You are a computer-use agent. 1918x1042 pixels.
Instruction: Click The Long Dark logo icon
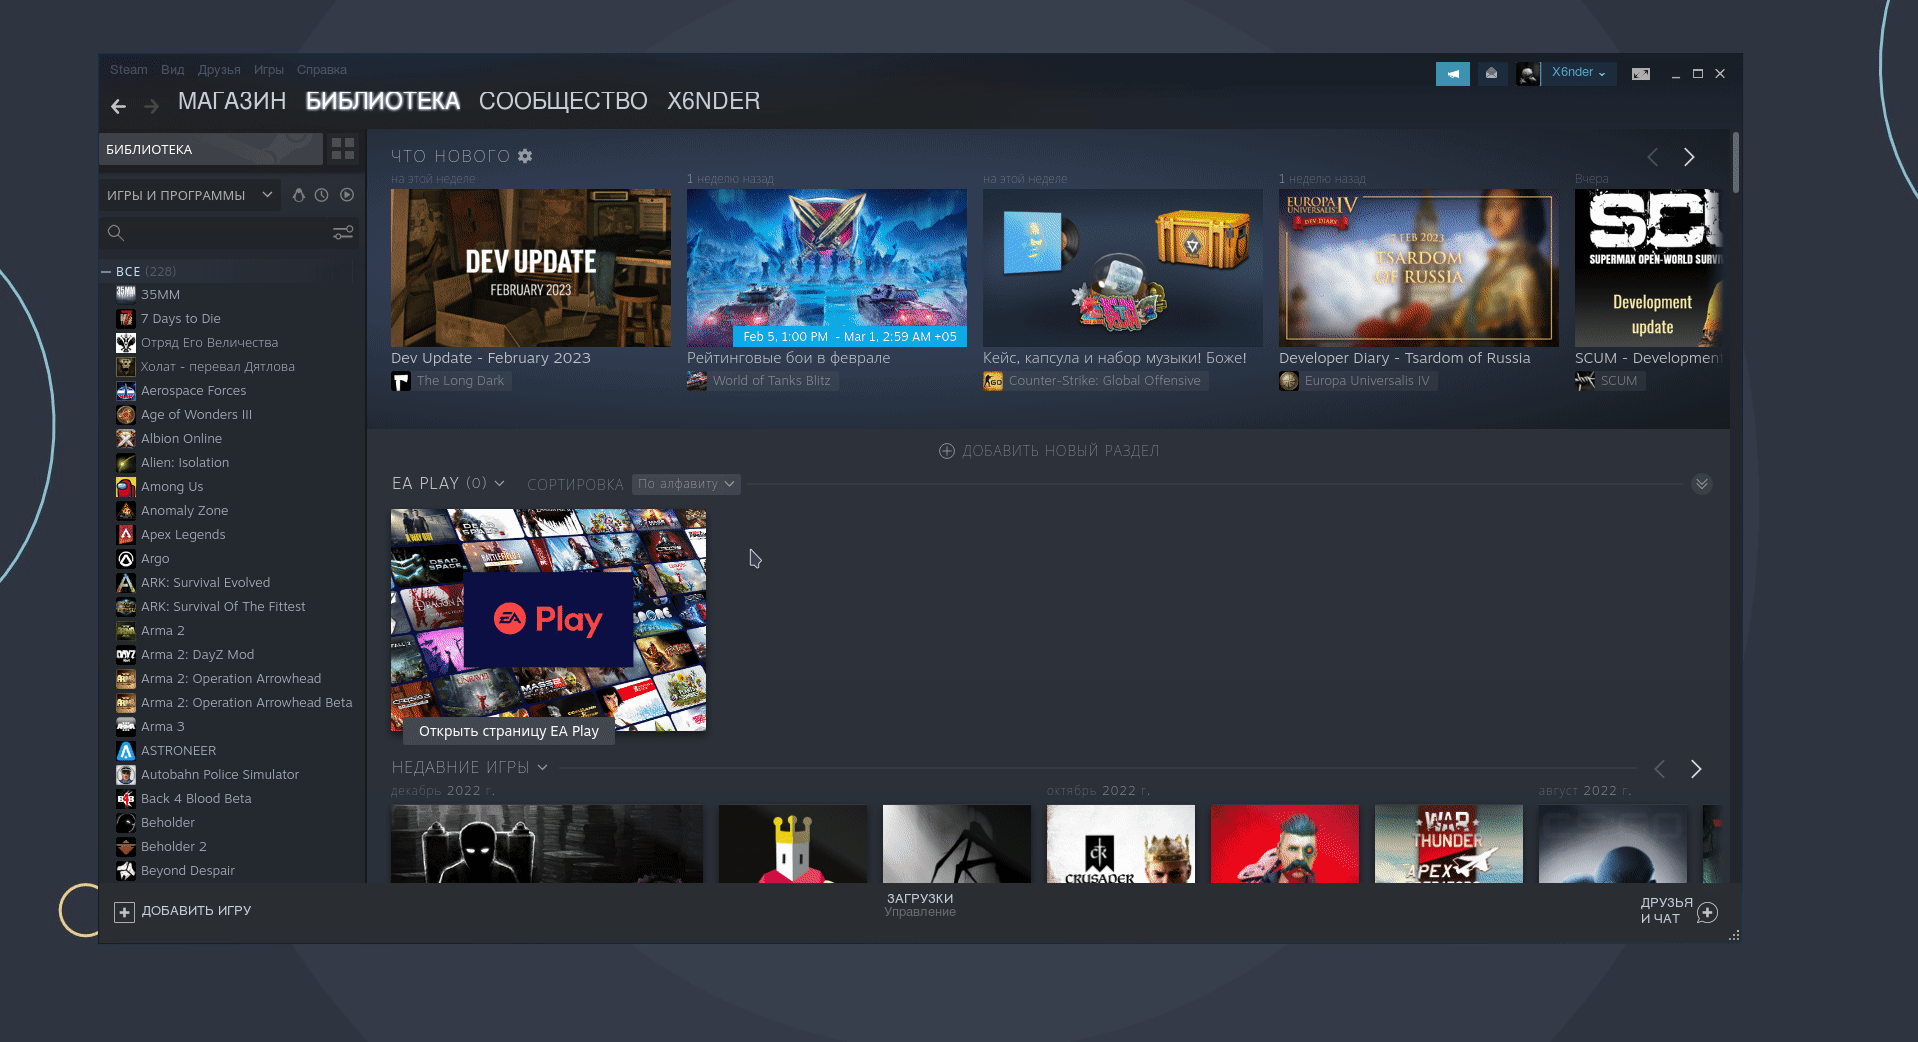[401, 381]
